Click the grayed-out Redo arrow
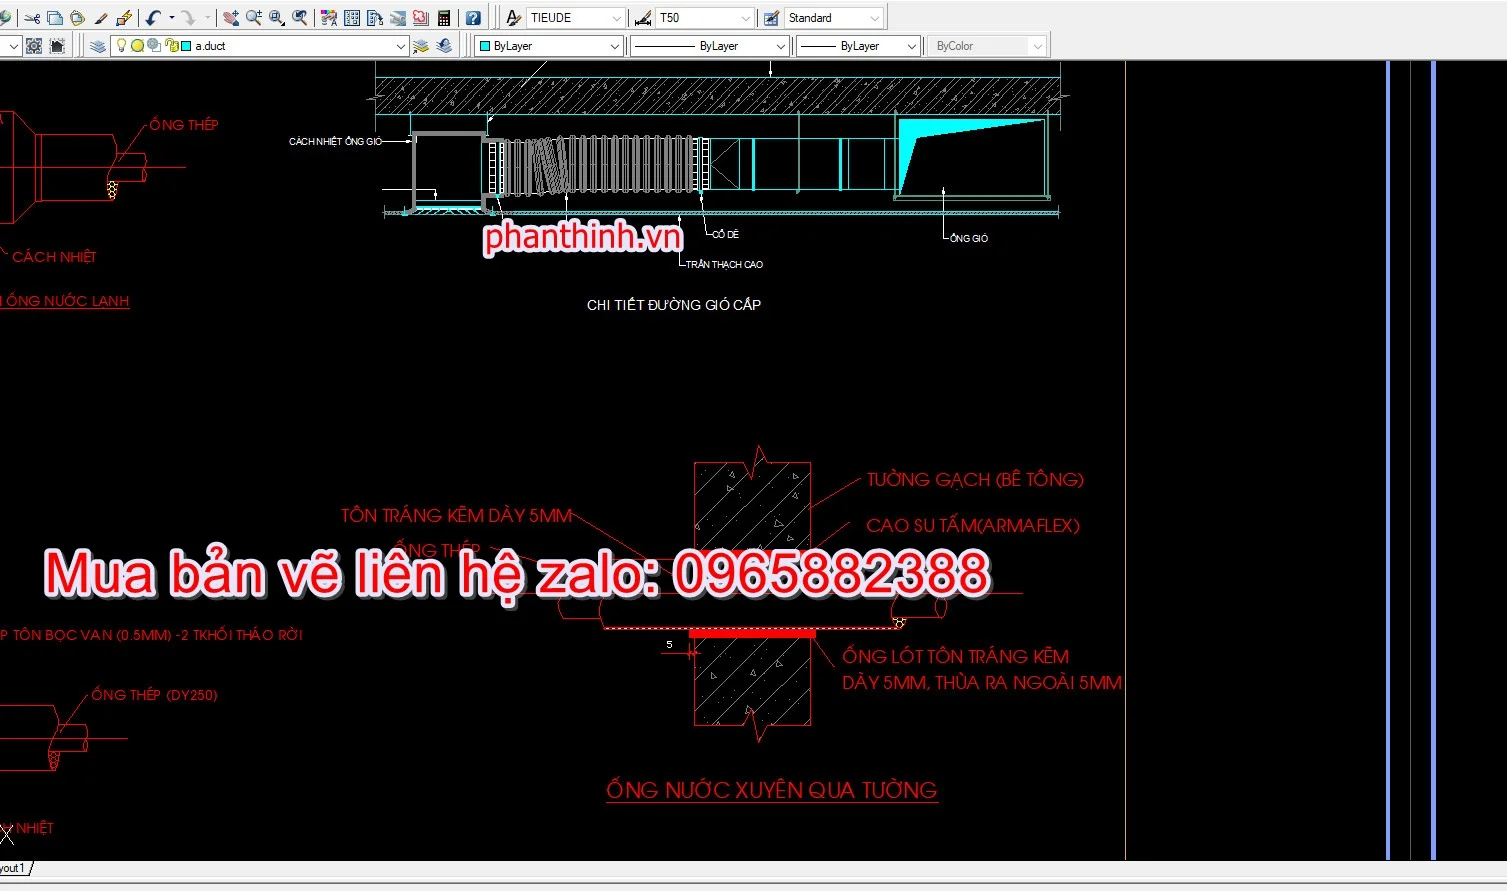Image resolution: width=1507 pixels, height=891 pixels. (x=188, y=18)
